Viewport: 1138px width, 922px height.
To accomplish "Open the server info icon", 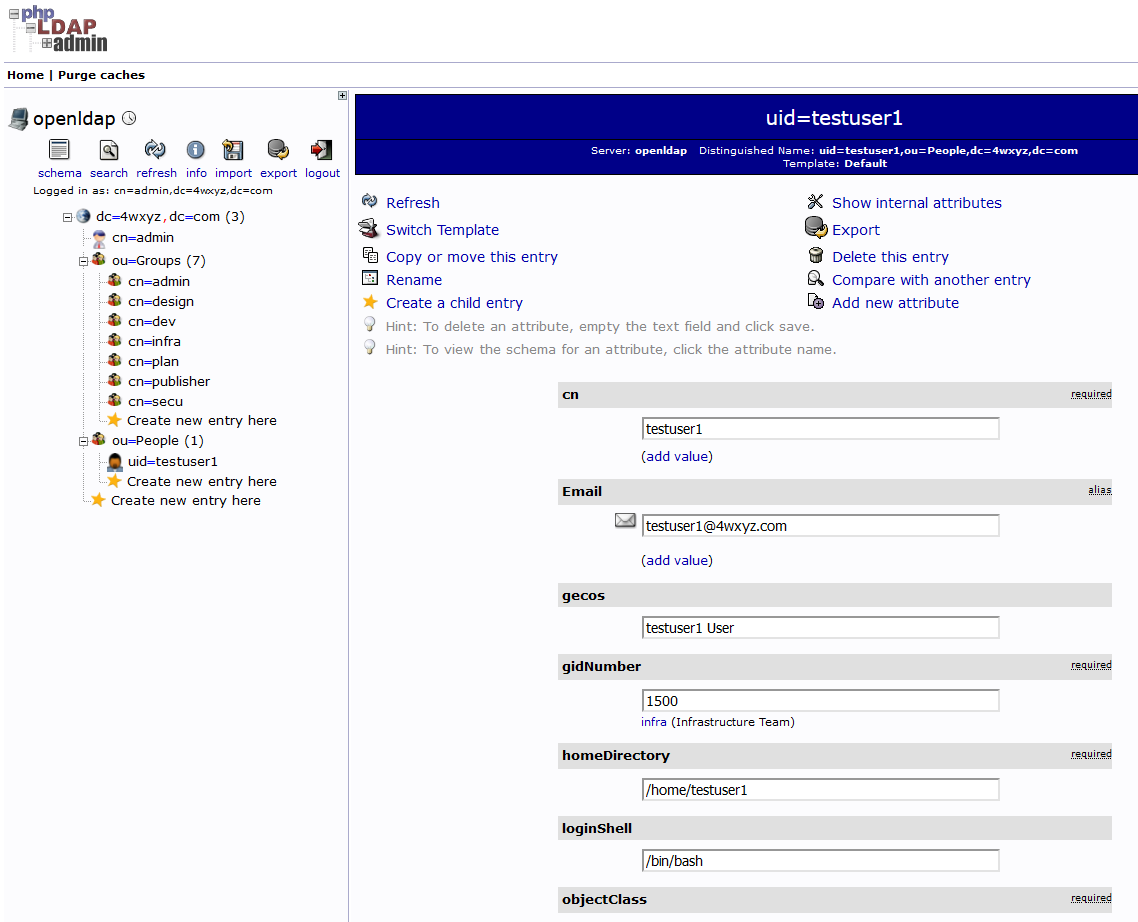I will (x=195, y=150).
